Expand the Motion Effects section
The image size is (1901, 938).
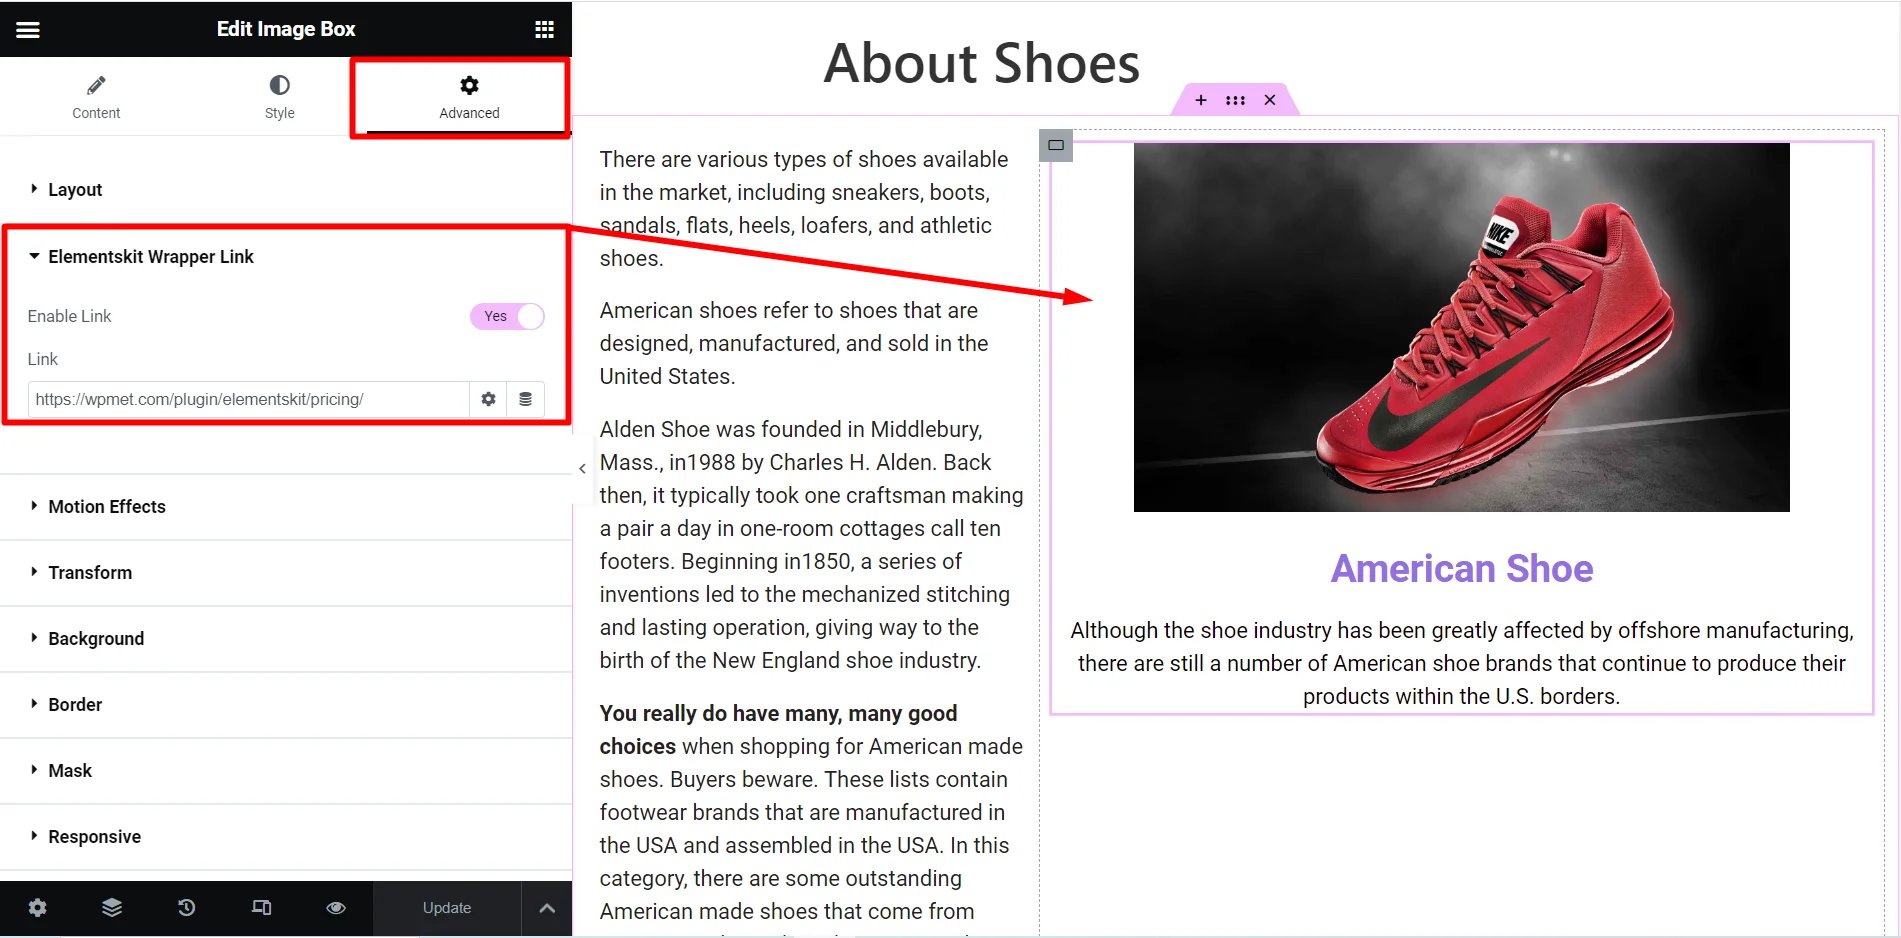click(106, 507)
